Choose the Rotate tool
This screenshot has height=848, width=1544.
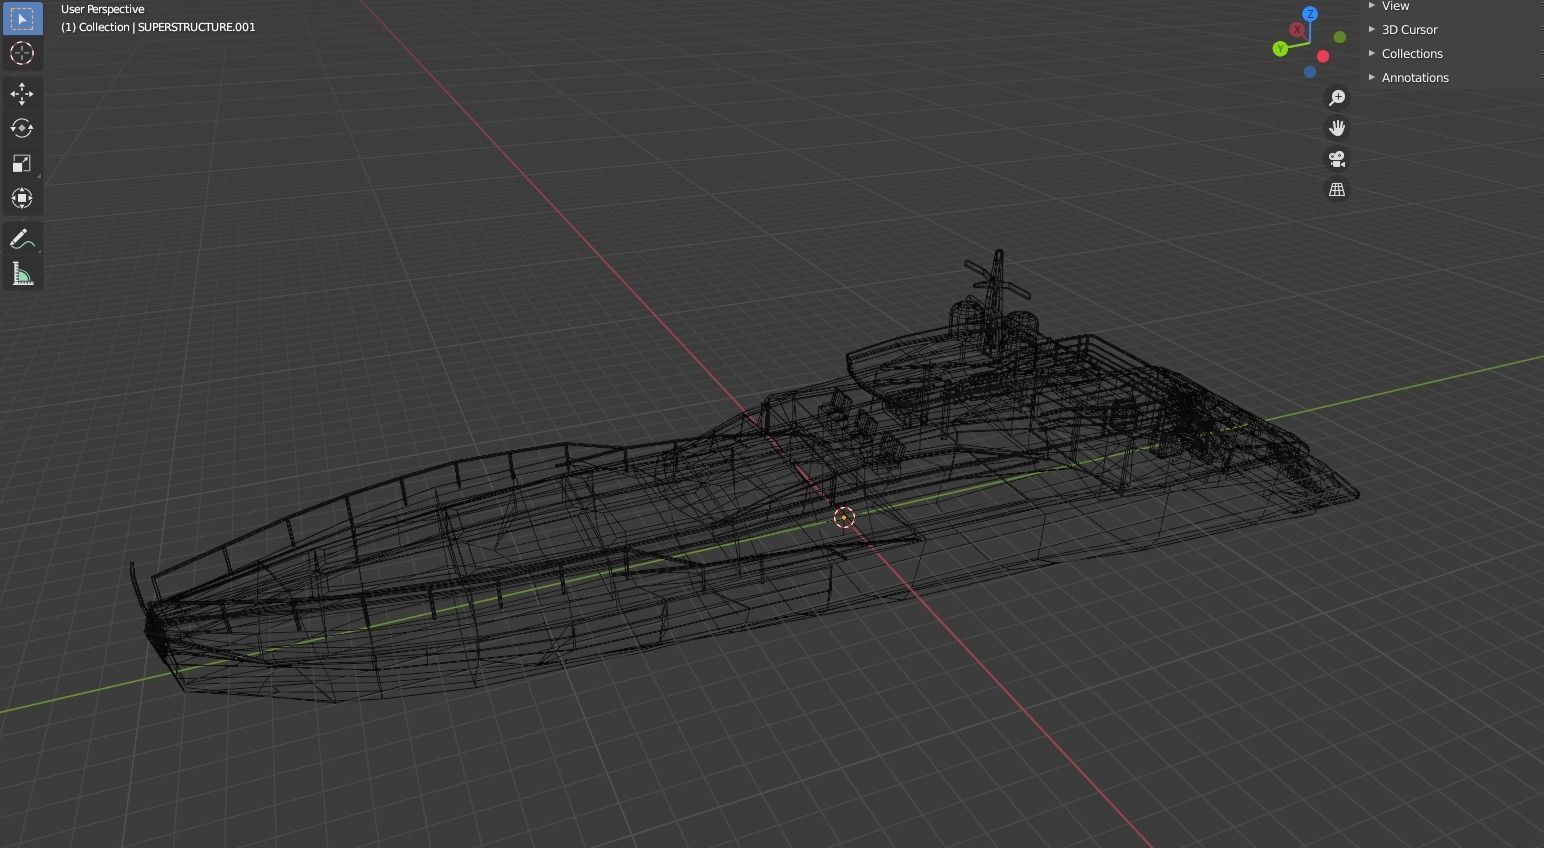(x=22, y=128)
